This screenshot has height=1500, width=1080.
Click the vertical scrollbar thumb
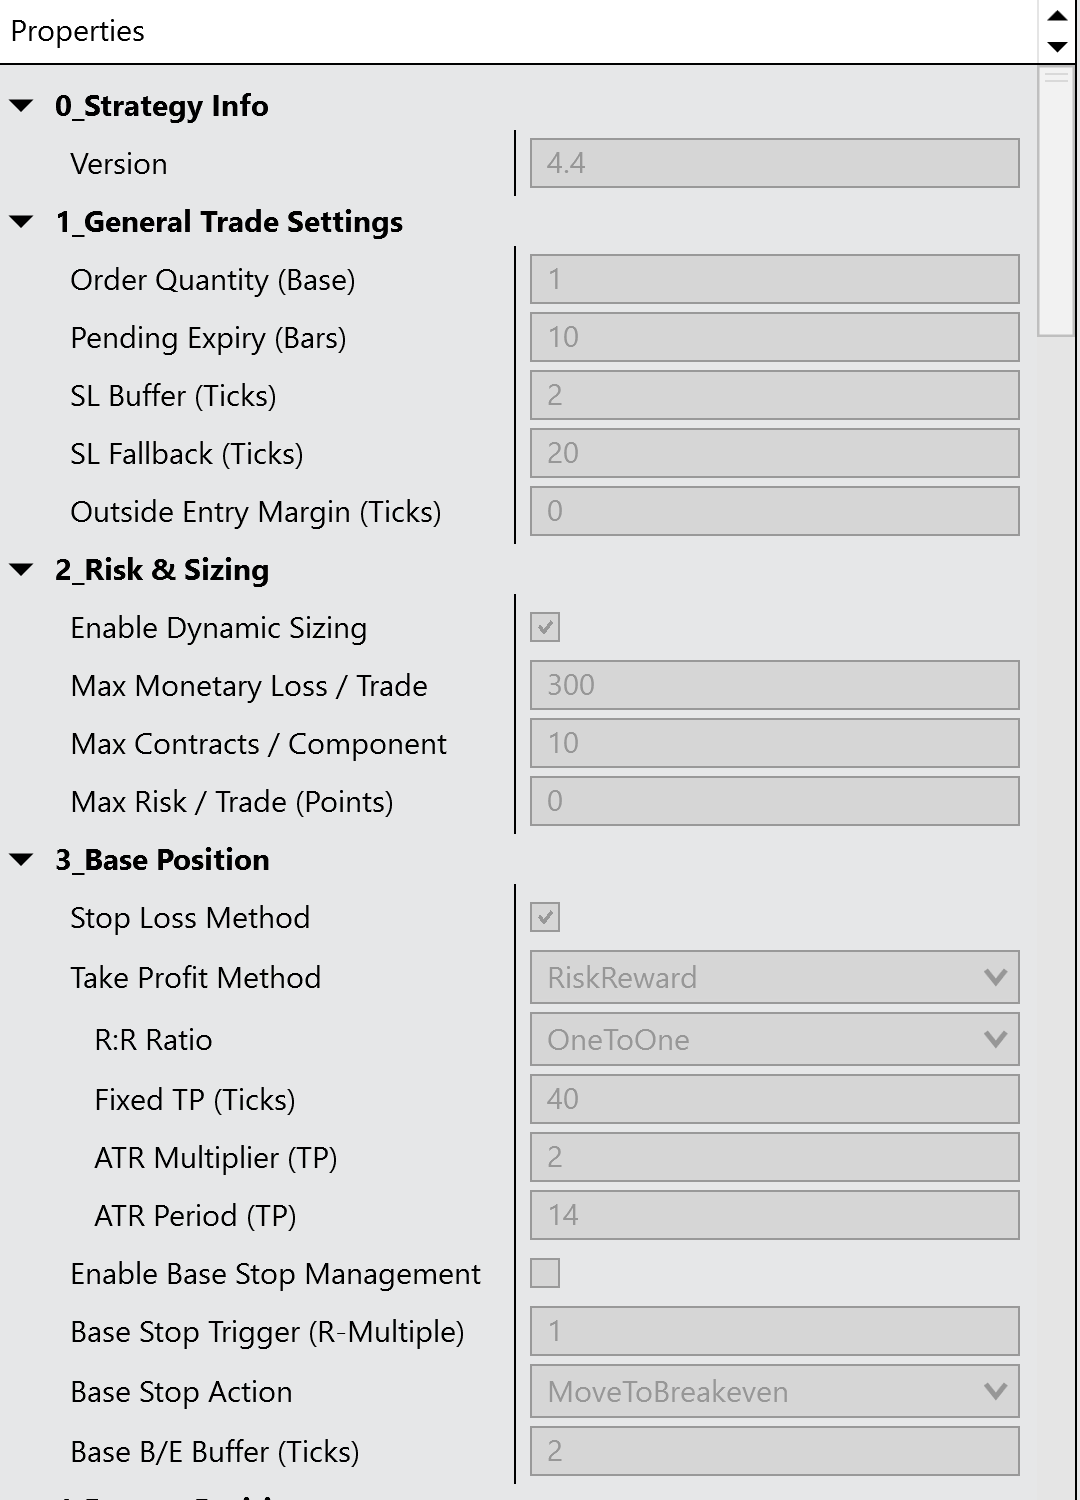(1057, 200)
